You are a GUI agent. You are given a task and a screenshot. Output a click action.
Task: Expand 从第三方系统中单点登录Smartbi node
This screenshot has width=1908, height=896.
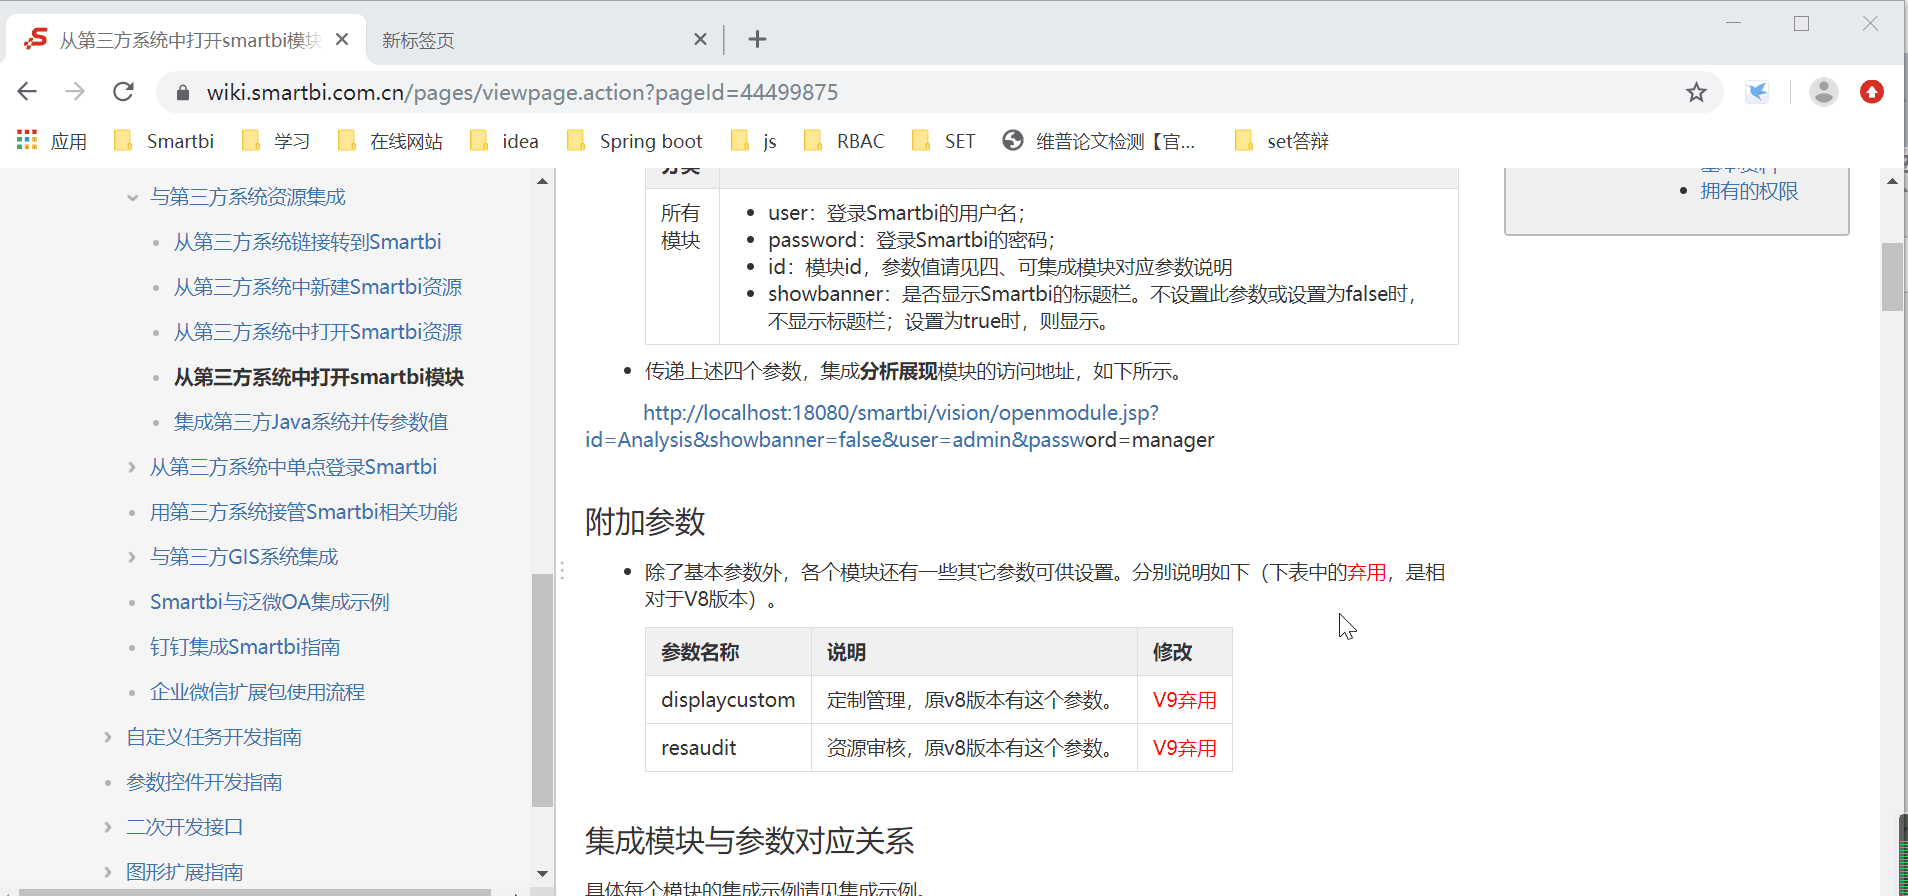[x=132, y=467]
